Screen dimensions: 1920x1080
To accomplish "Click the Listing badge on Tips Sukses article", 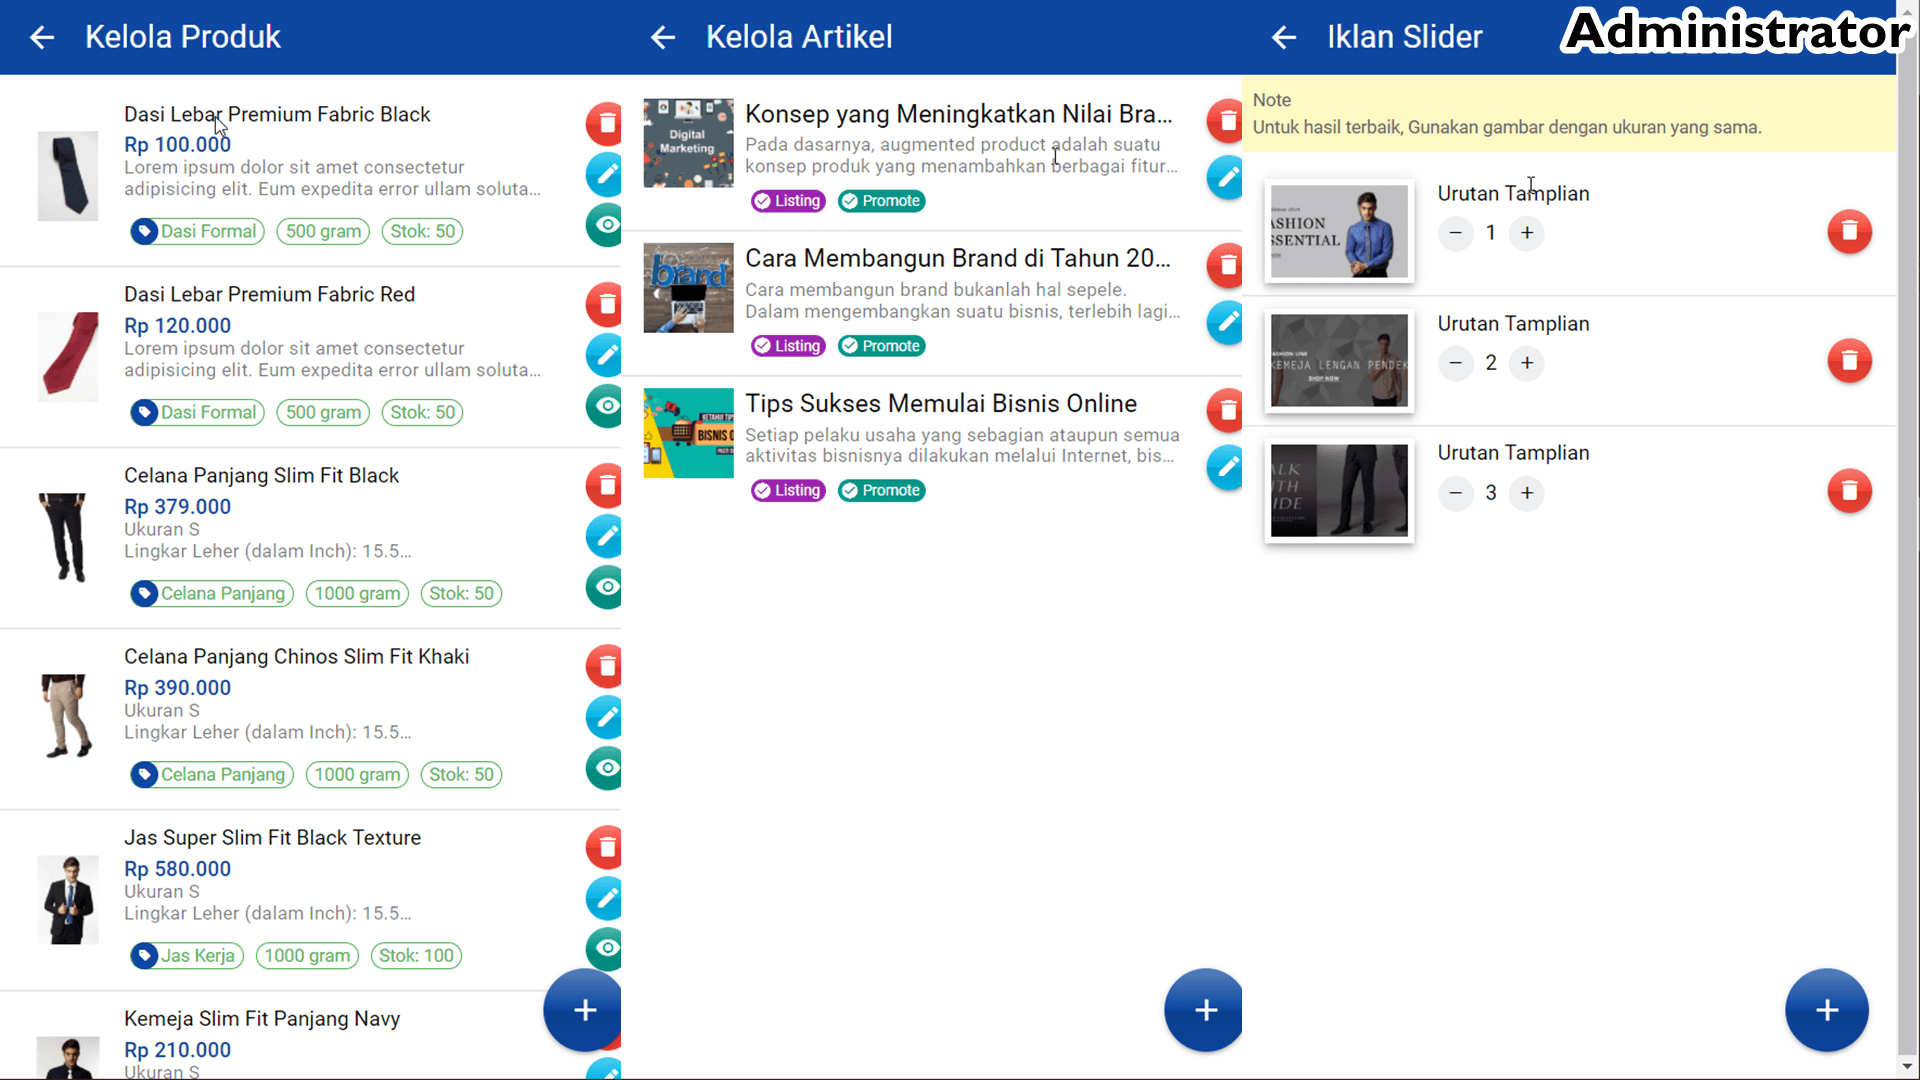I will click(787, 490).
